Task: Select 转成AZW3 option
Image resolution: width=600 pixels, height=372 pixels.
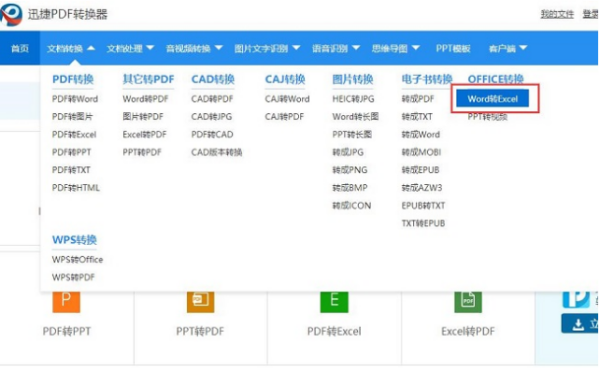Action: point(422,188)
